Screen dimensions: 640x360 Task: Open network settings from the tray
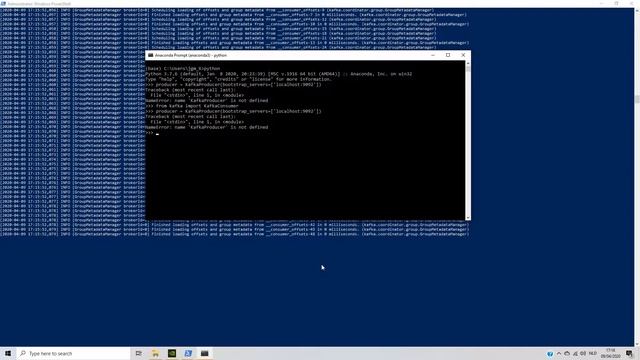[x=575, y=353]
